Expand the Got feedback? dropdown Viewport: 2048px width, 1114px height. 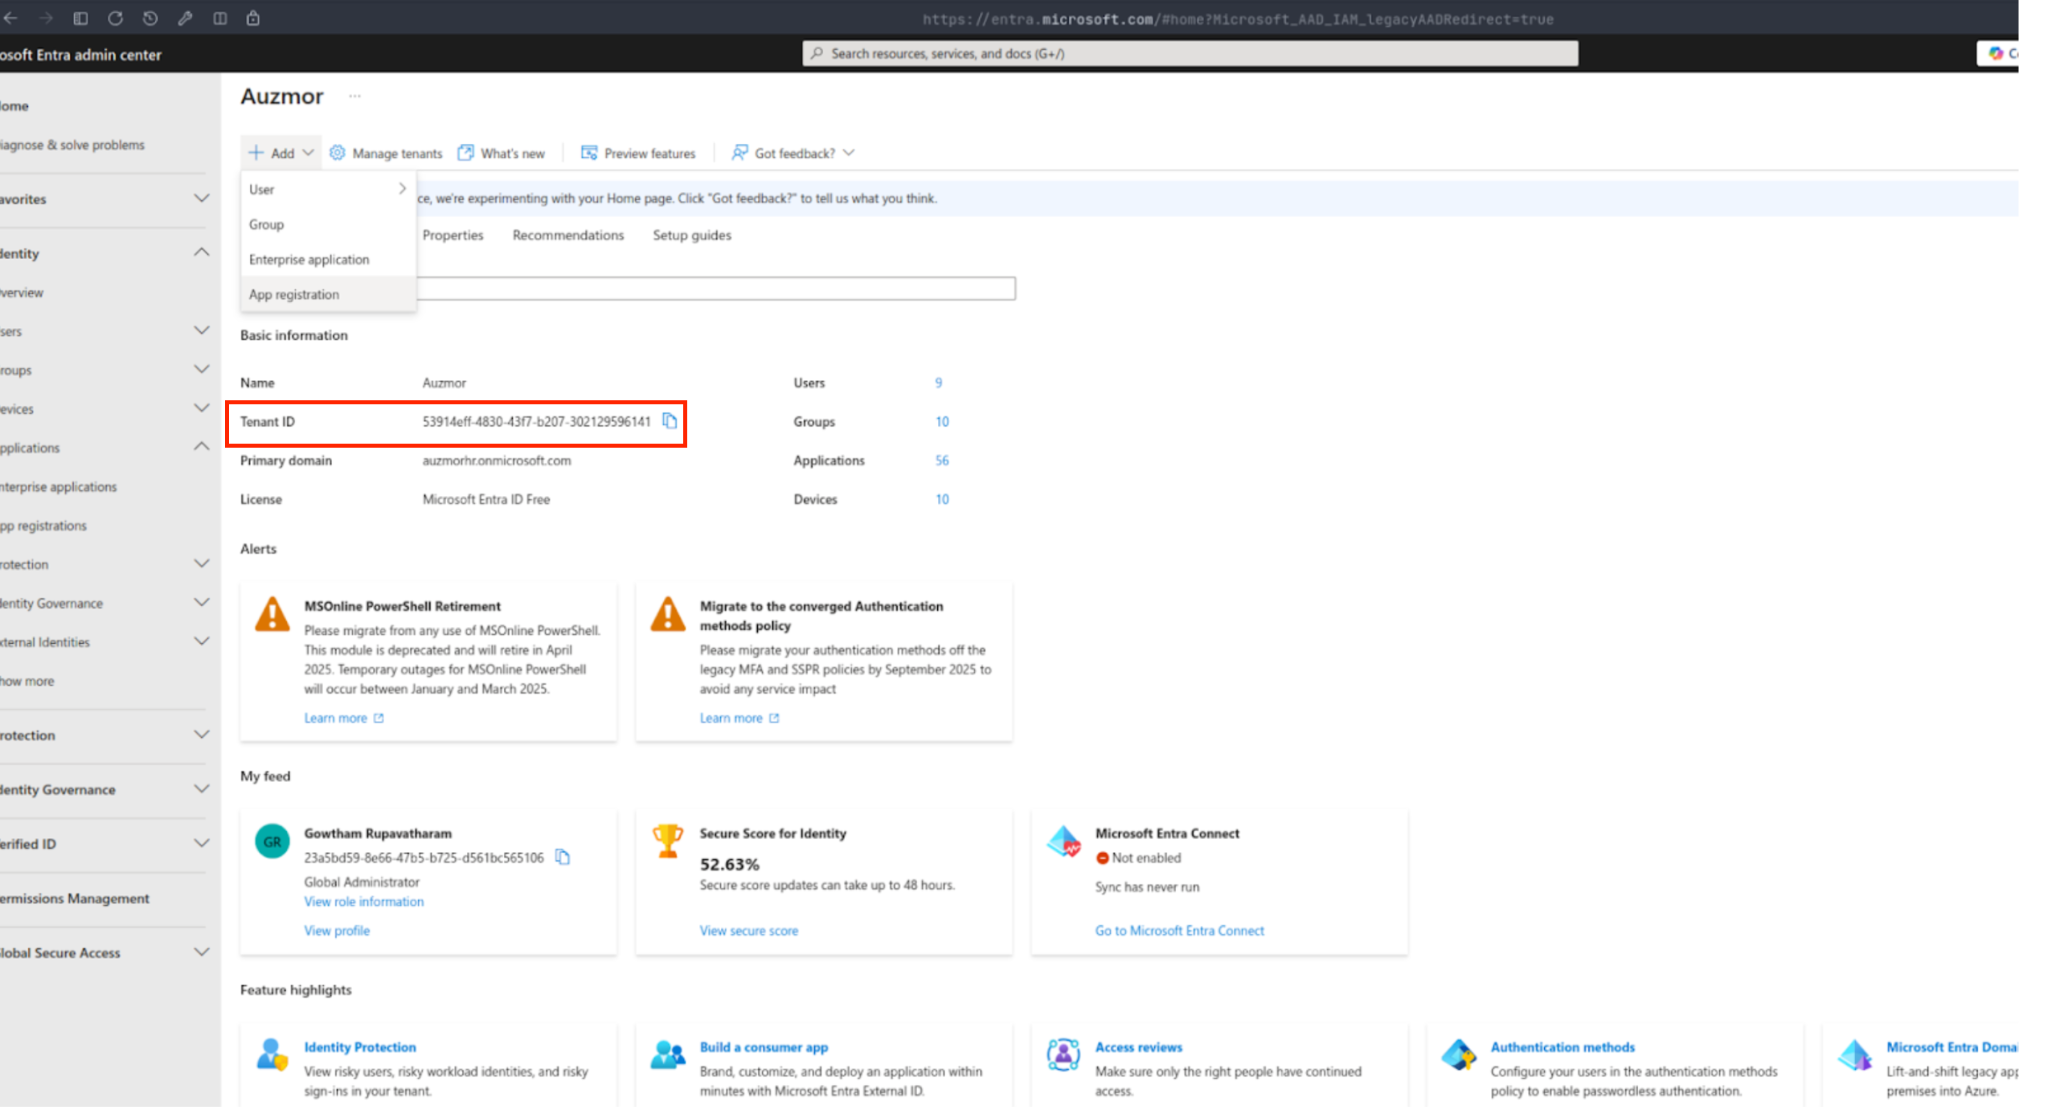(x=793, y=153)
